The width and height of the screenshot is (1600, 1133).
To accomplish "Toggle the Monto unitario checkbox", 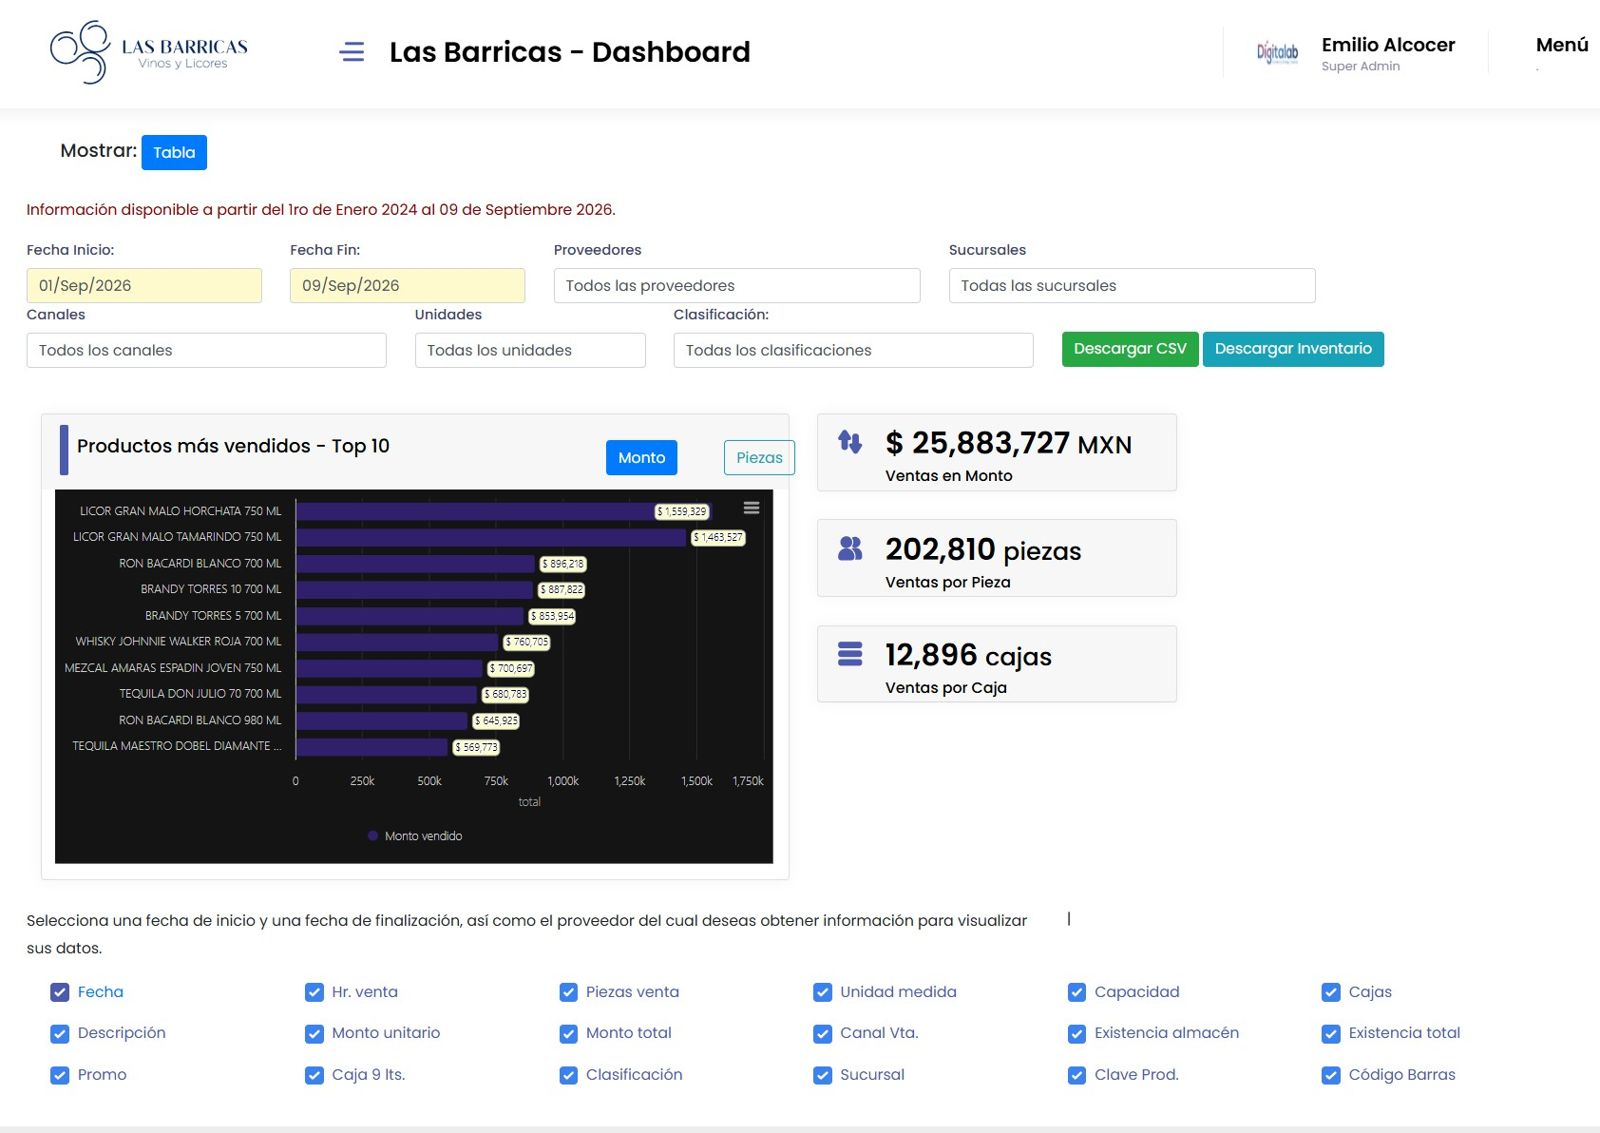I will click(314, 1033).
